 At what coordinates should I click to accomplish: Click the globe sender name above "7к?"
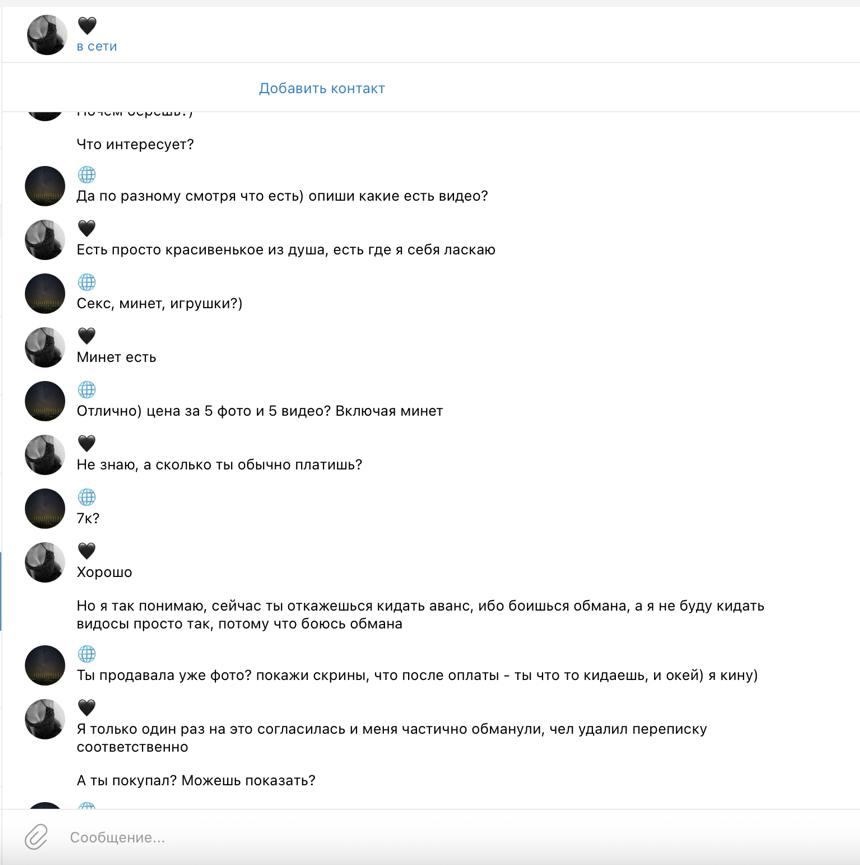pyautogui.click(x=87, y=497)
